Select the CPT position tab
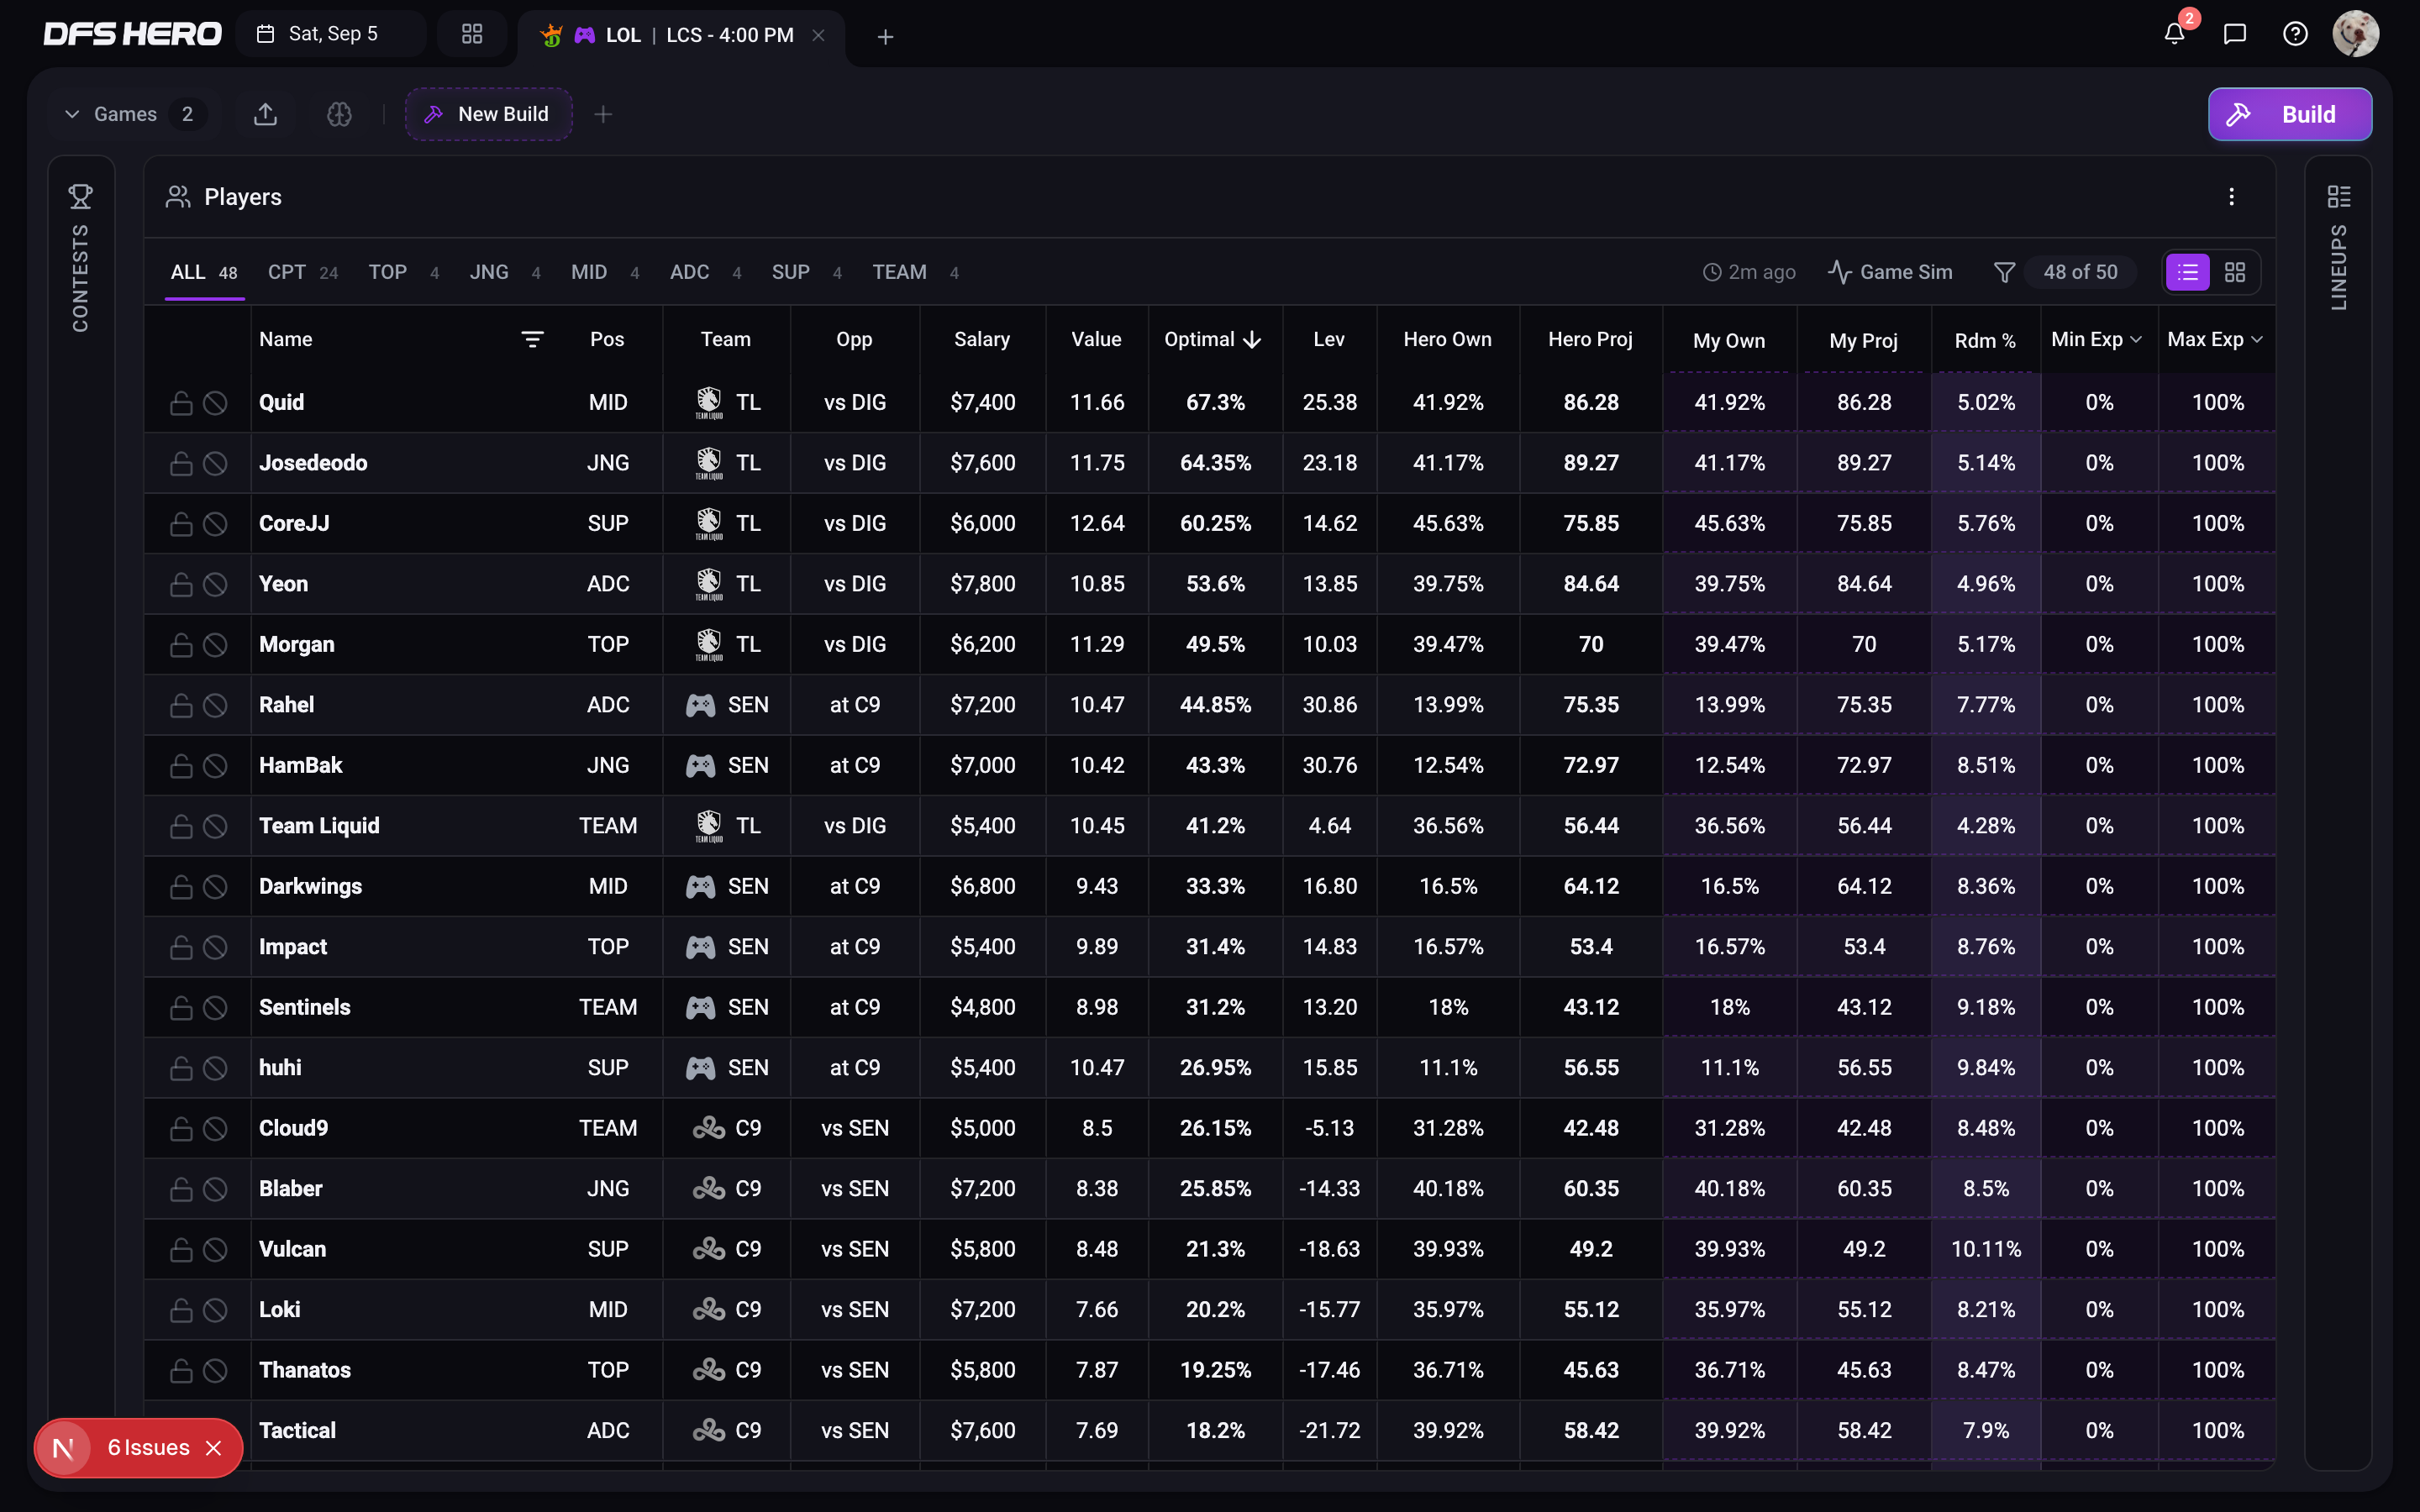2420x1512 pixels. click(x=303, y=272)
